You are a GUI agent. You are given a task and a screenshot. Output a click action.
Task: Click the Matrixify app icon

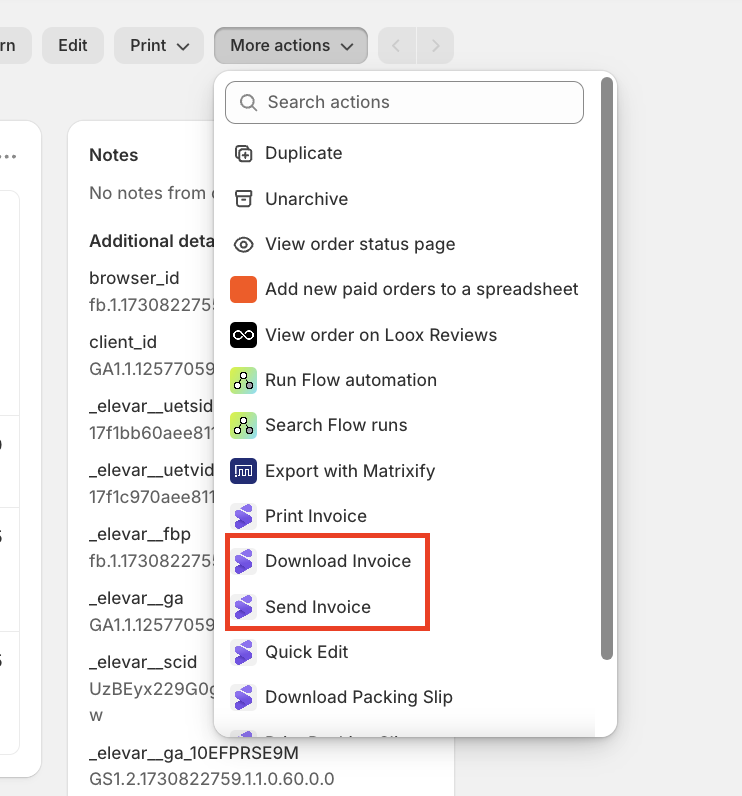(x=243, y=471)
